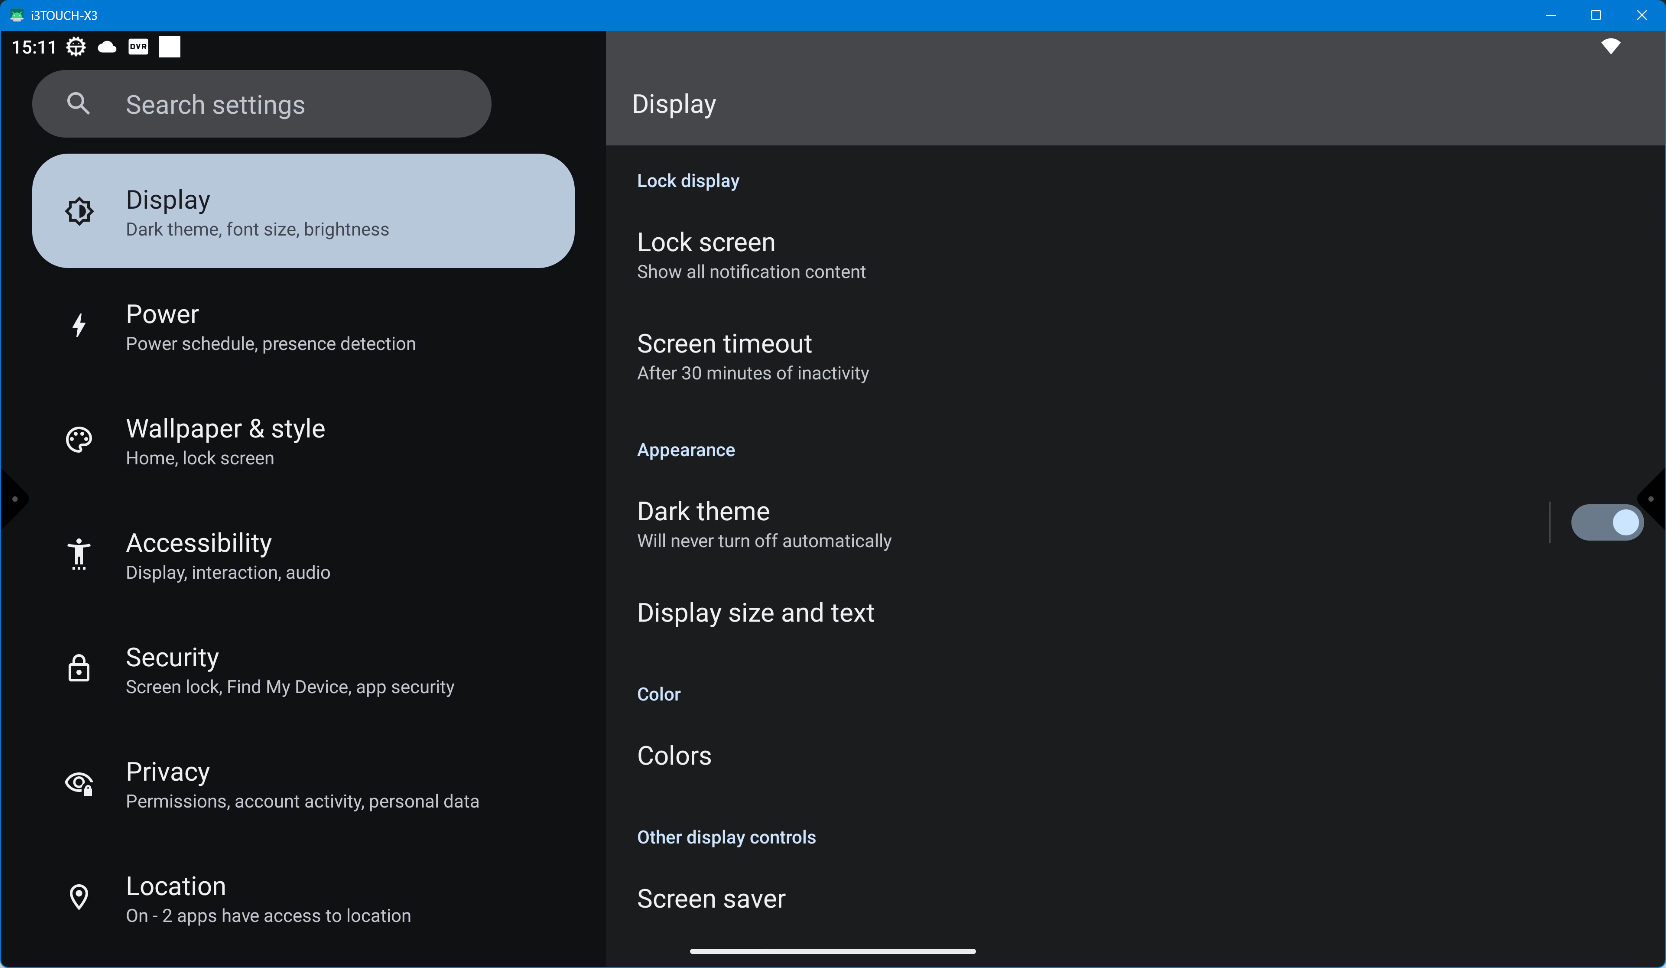Turn off the Dark theme switch
Screen dimensions: 1666x968
1606,523
